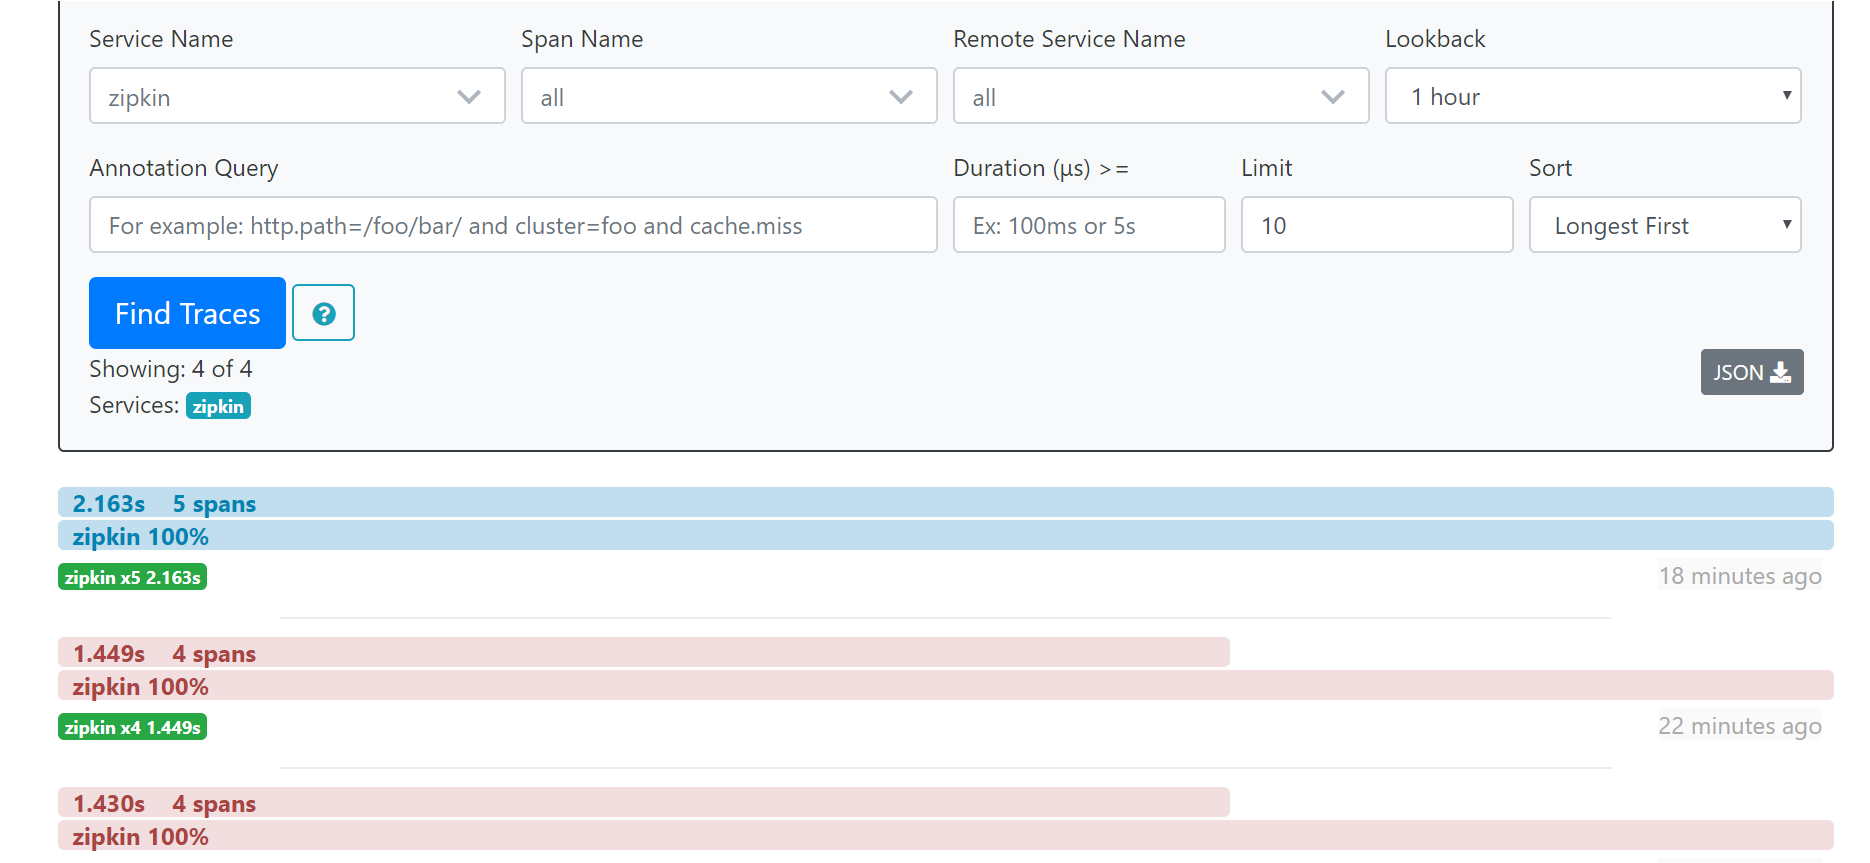Click the green zipkin x4 1.449s badge
The width and height of the screenshot is (1870, 863).
132,727
